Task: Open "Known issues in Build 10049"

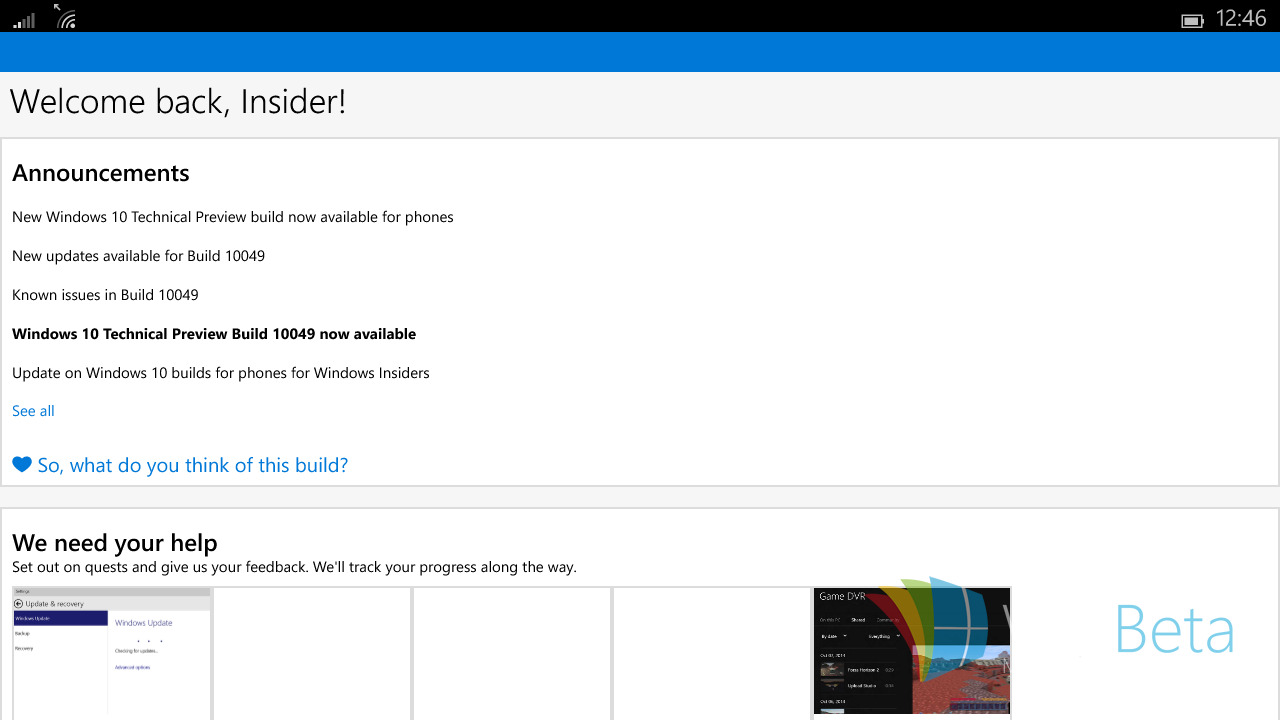Action: (105, 295)
